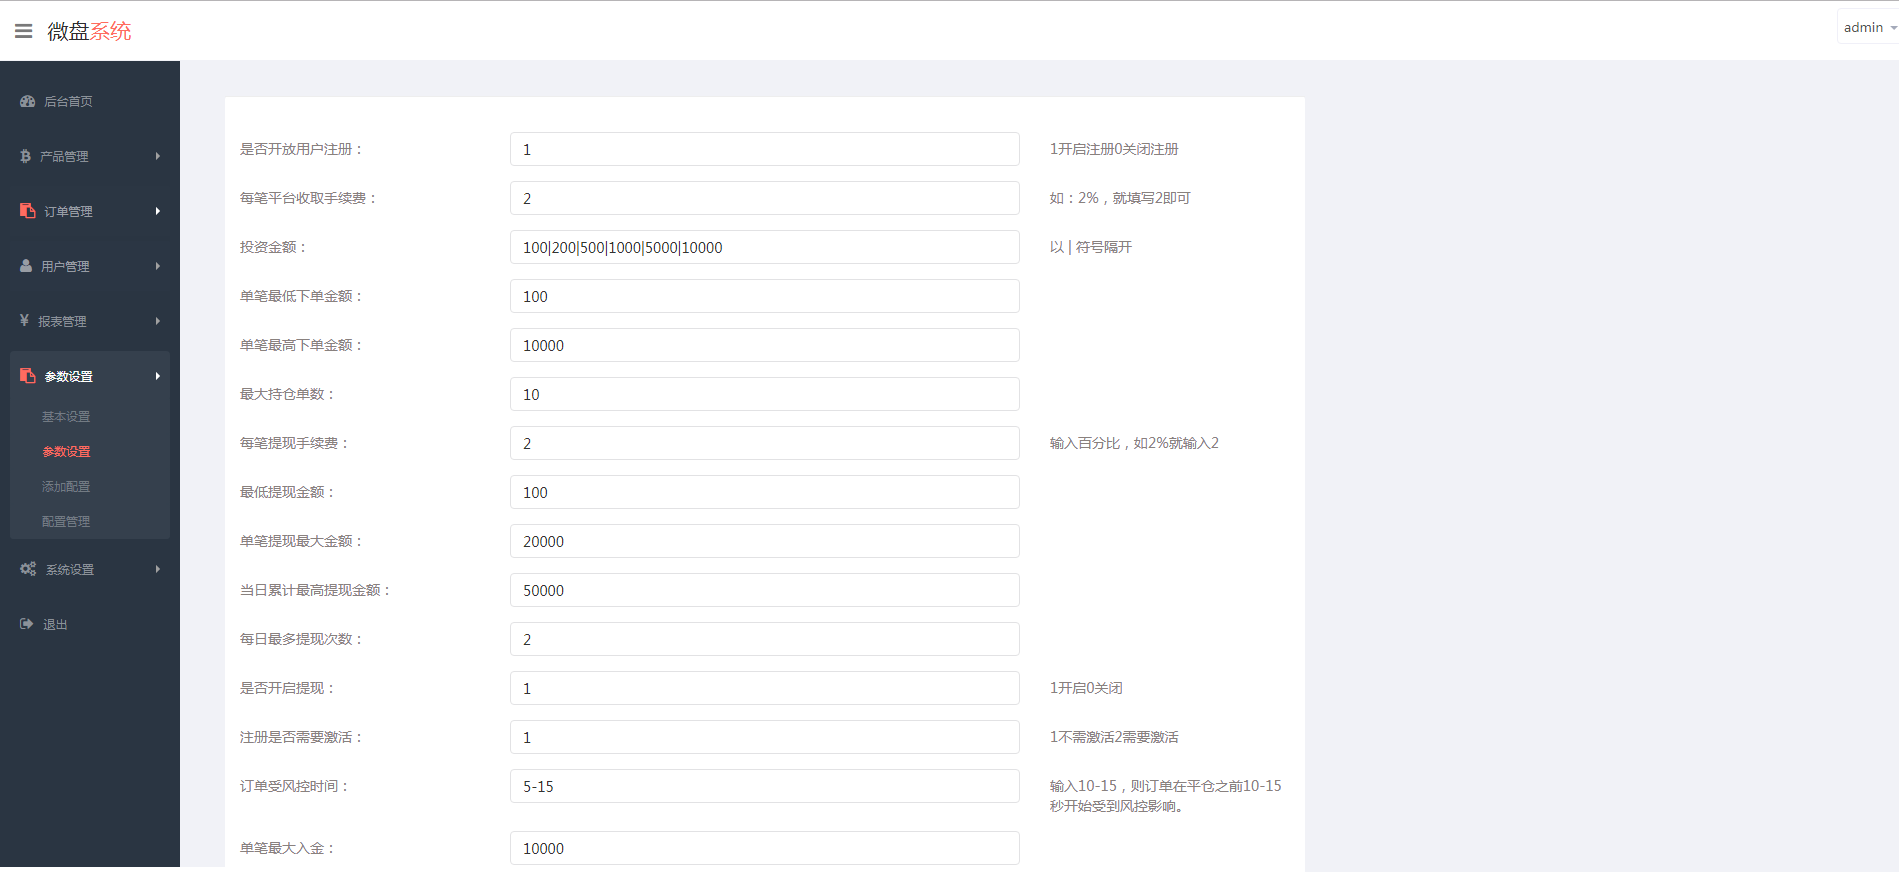
Task: Click the hint text 1开启0关闭
Action: (1086, 688)
